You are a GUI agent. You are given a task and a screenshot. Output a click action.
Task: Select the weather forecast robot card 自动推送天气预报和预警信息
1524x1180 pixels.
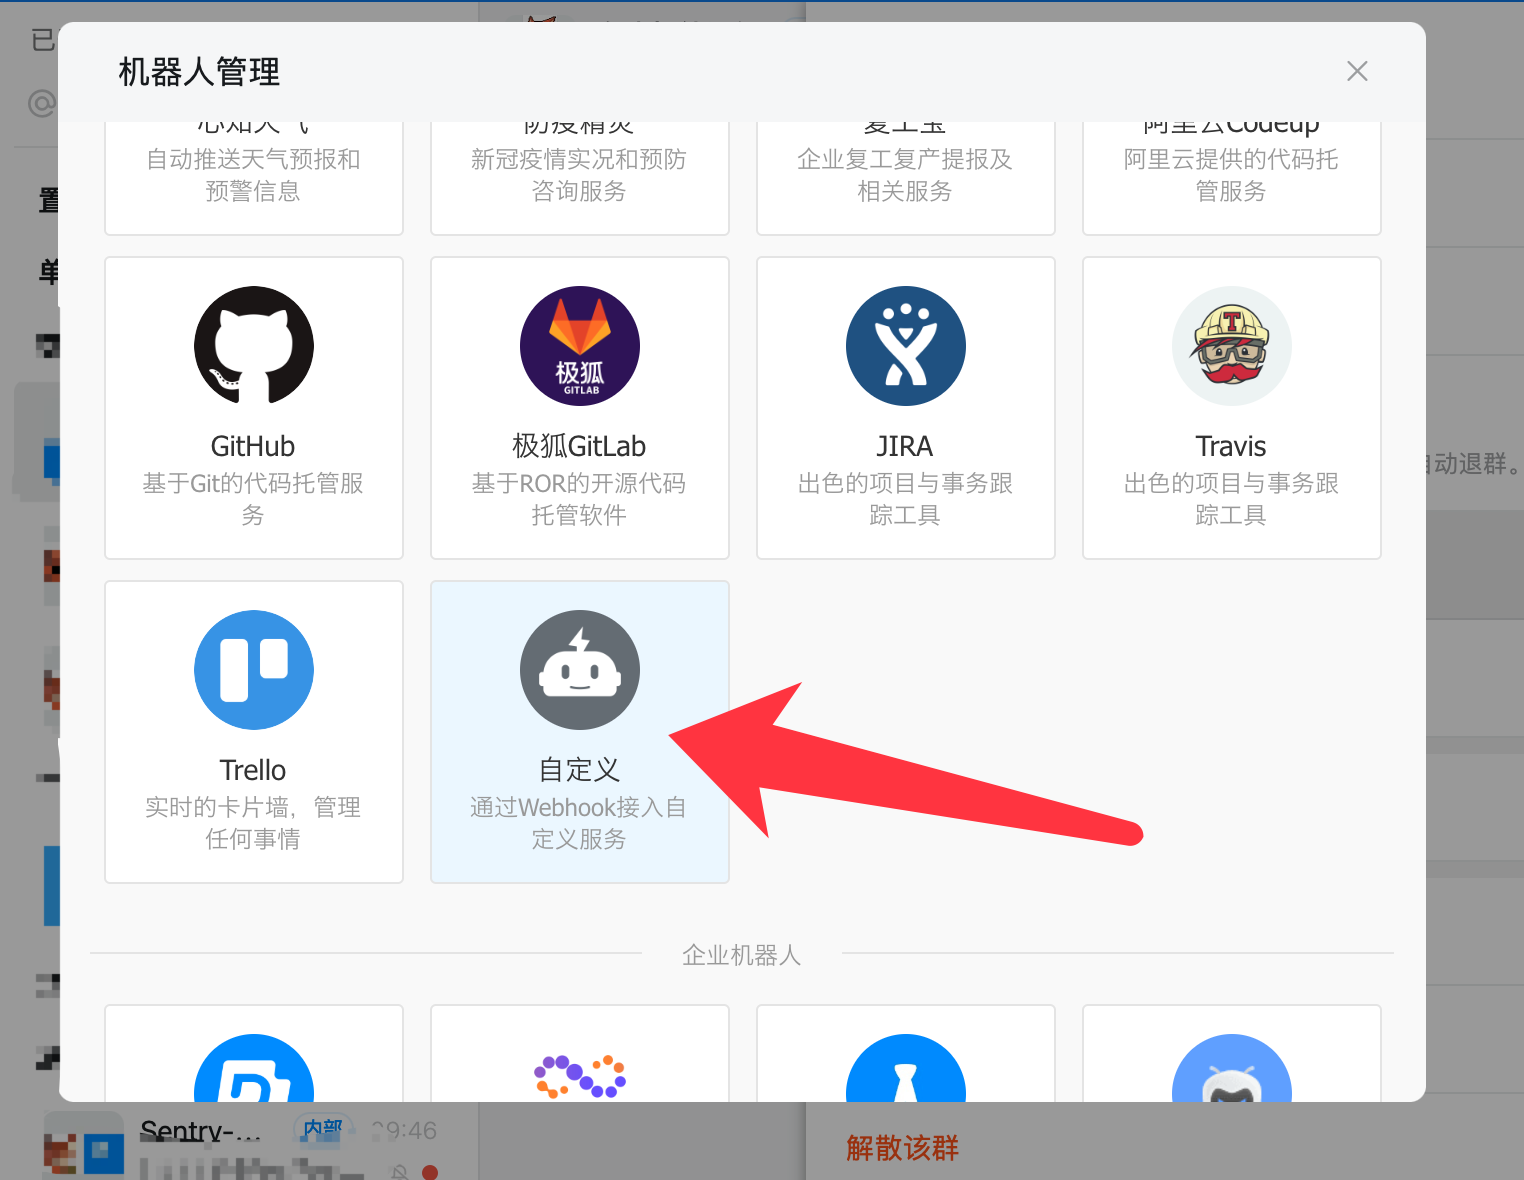coord(254,177)
